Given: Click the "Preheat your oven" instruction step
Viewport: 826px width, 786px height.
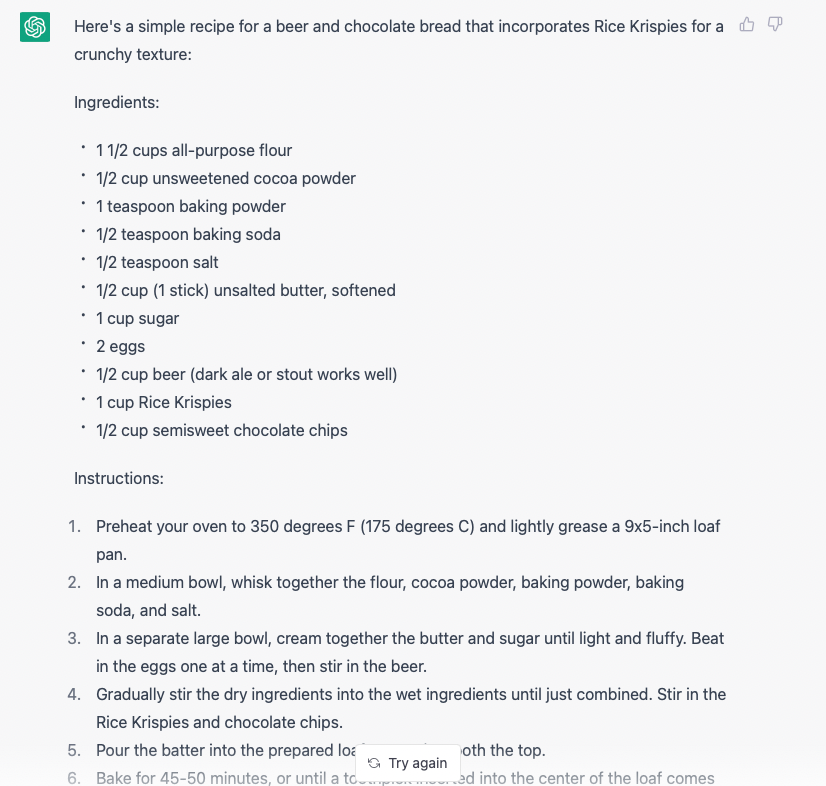Looking at the screenshot, I should pos(408,526).
